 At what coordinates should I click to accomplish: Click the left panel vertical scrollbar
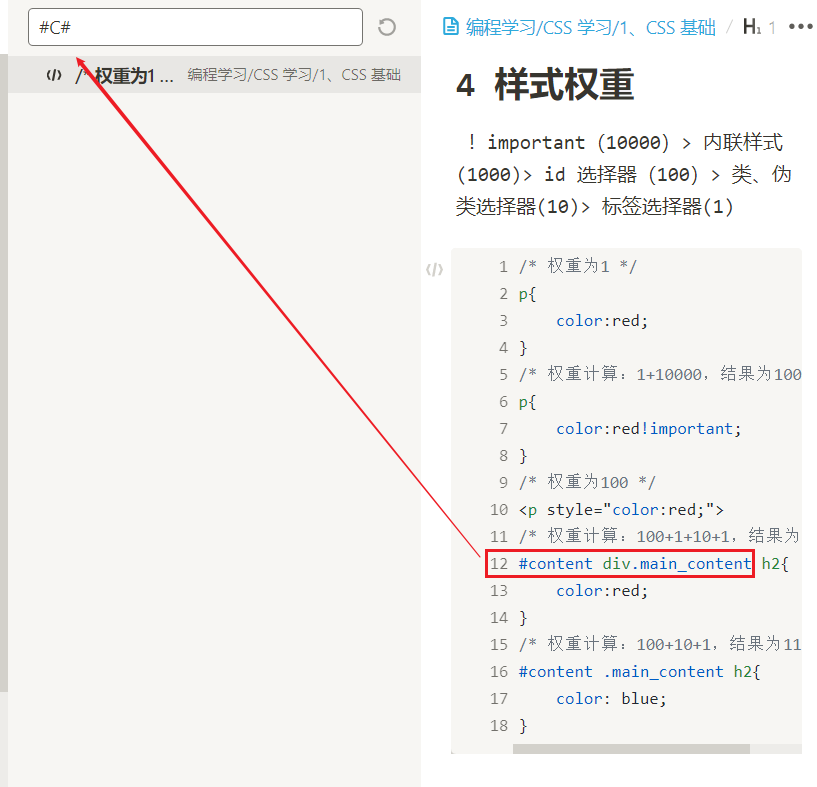click(x=4, y=373)
